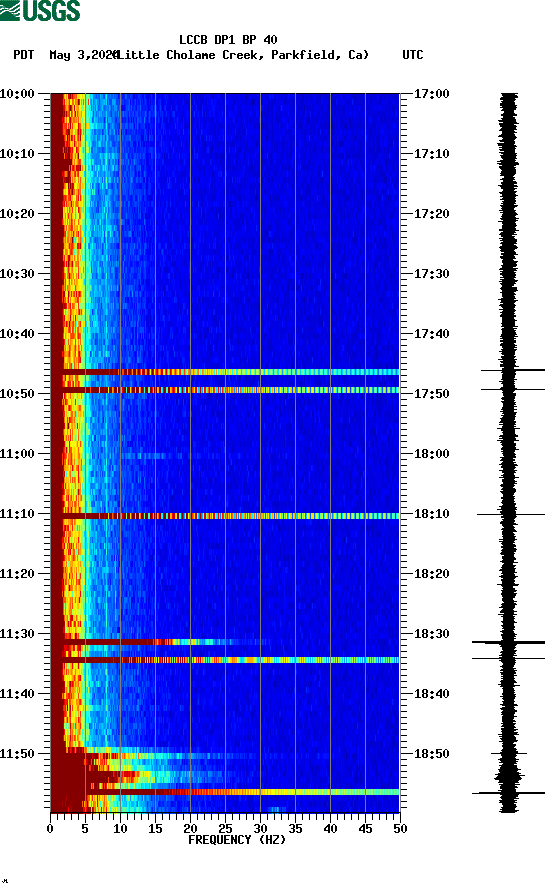Click the 18:30 UTC time label
Viewport: 552px width, 892px height.
[431, 634]
